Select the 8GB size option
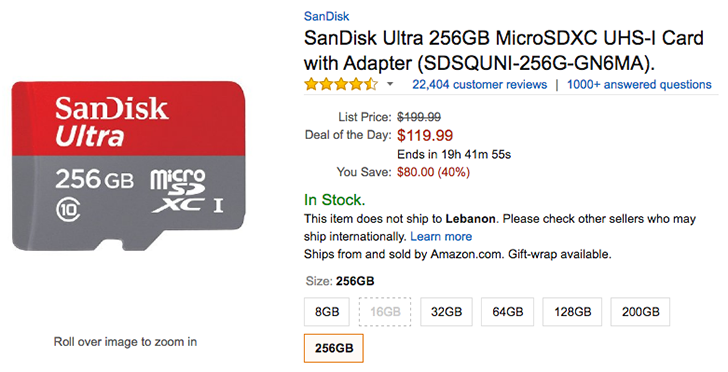This screenshot has height=372, width=728. pos(327,312)
